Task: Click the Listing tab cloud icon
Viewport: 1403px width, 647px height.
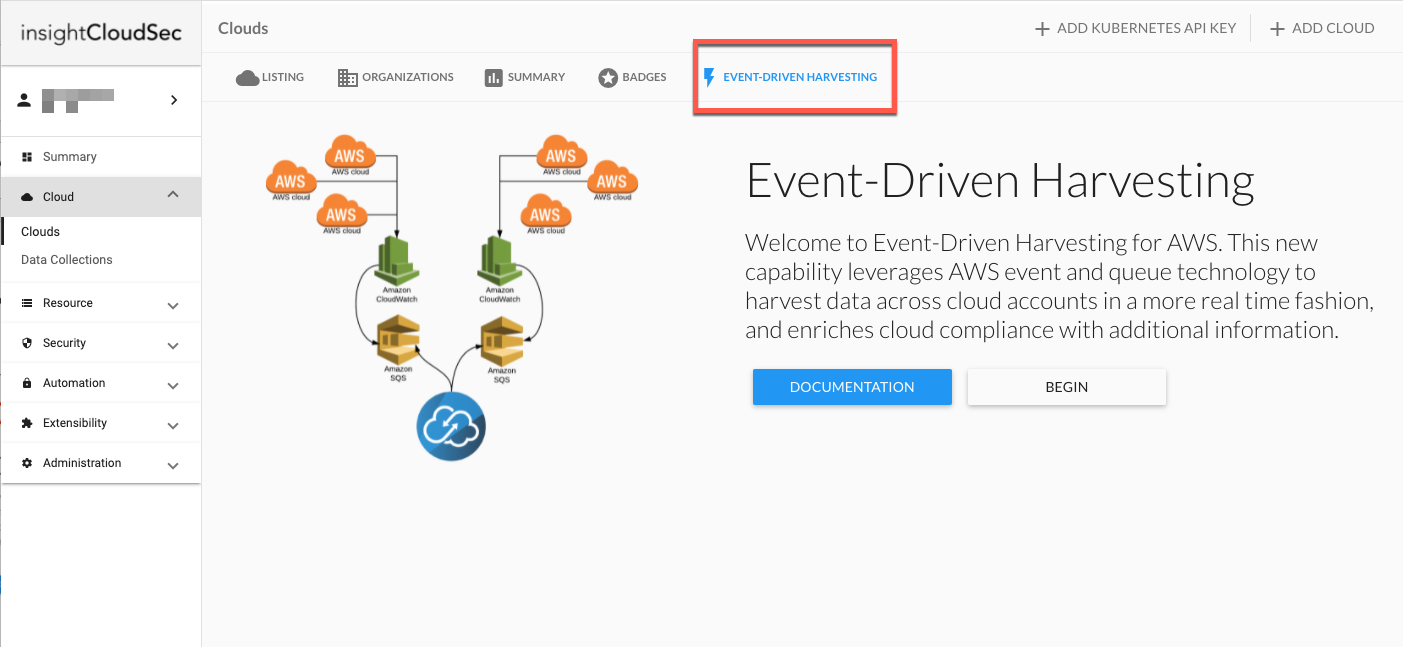Action: pyautogui.click(x=248, y=78)
